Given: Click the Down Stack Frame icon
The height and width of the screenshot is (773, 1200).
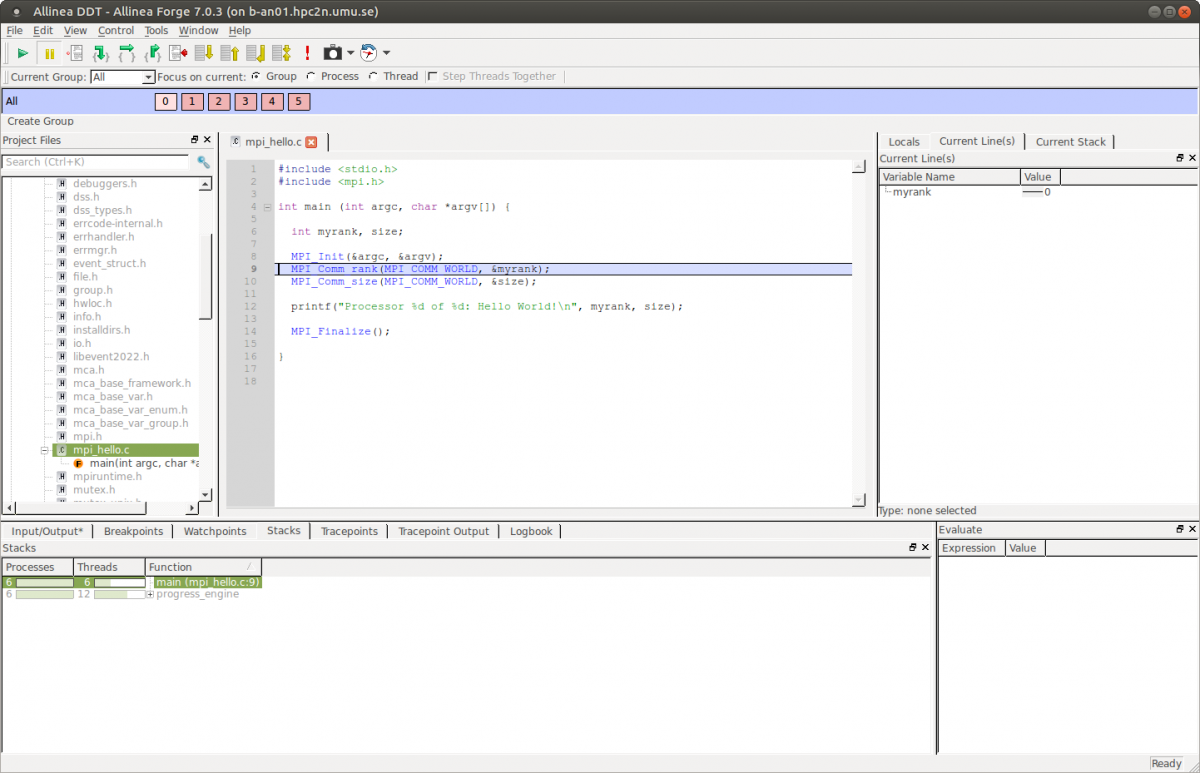Looking at the screenshot, I should [x=204, y=53].
